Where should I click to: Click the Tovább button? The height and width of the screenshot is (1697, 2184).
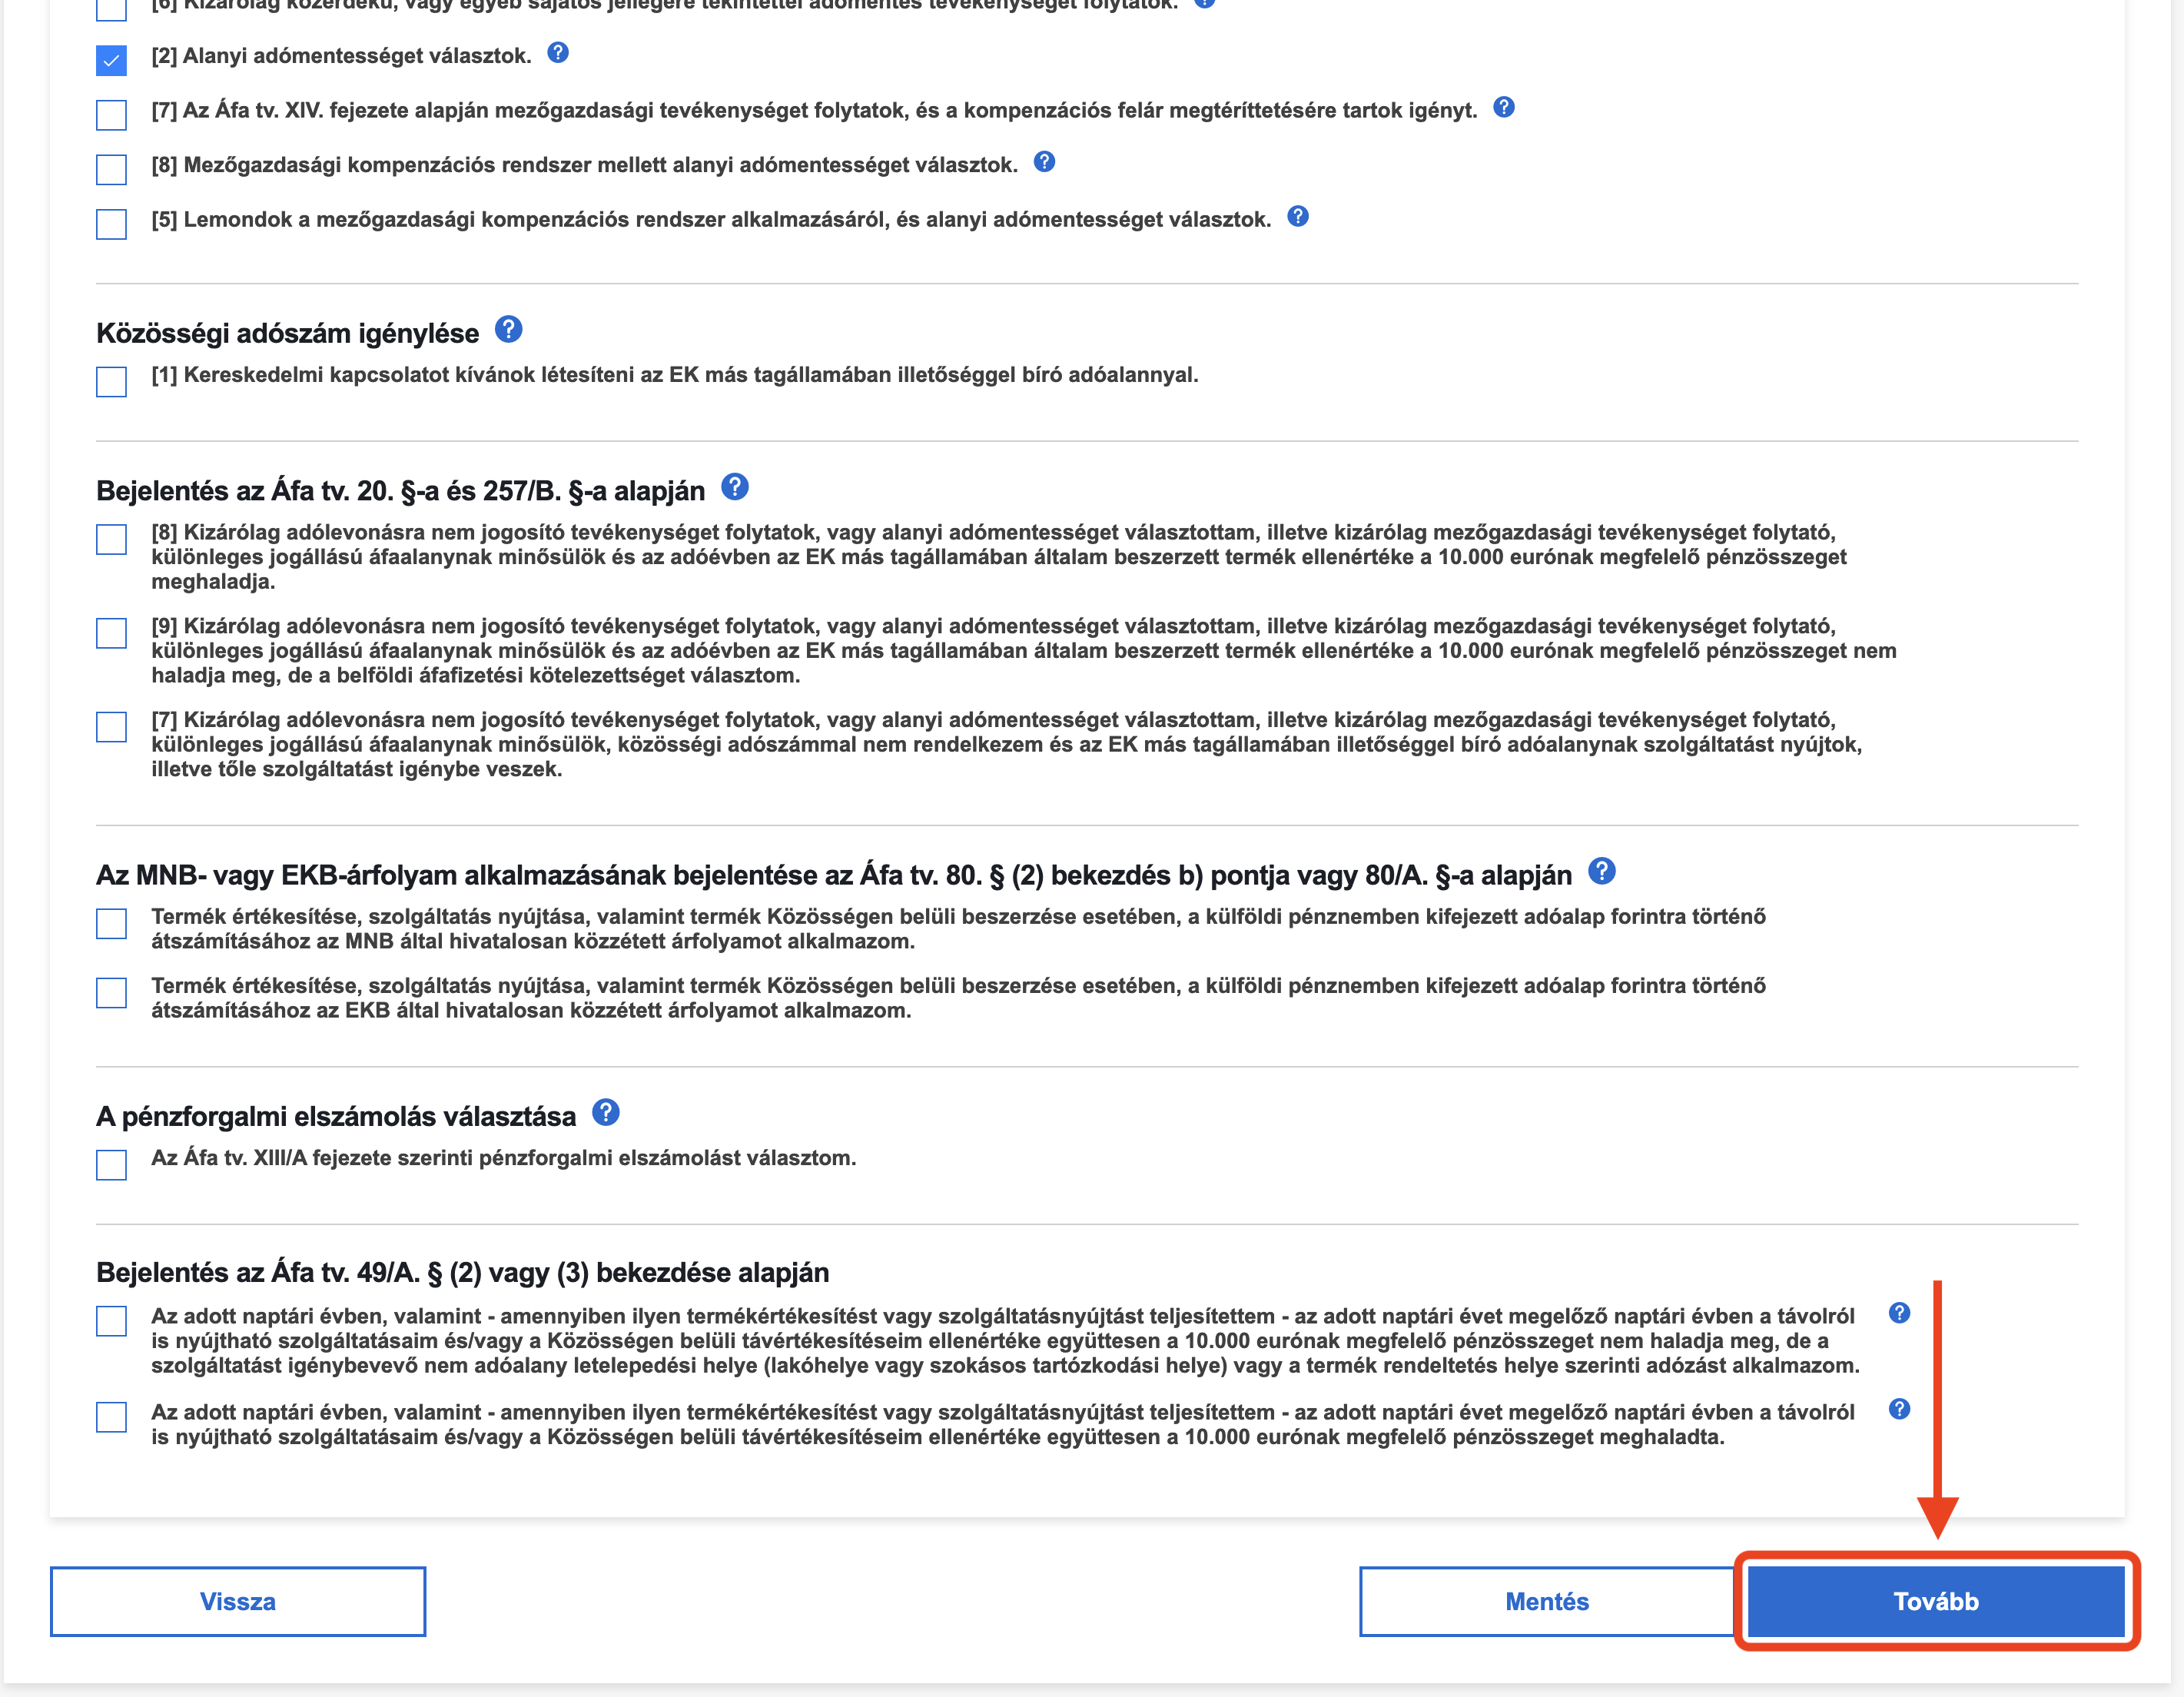pyautogui.click(x=1936, y=1601)
